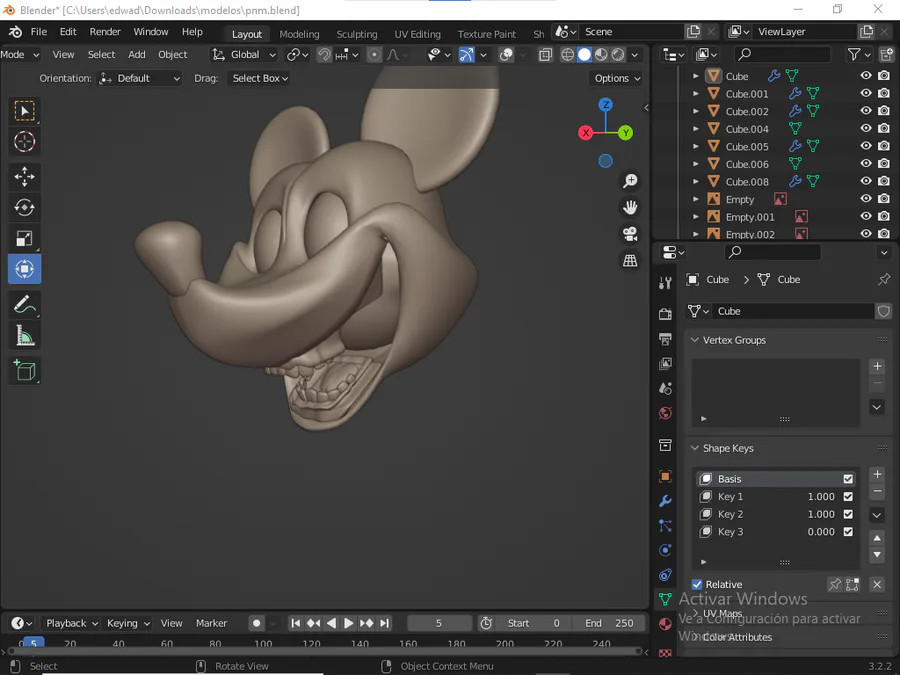900x675 pixels.
Task: Open the Orientation Default dropdown
Action: coord(139,78)
